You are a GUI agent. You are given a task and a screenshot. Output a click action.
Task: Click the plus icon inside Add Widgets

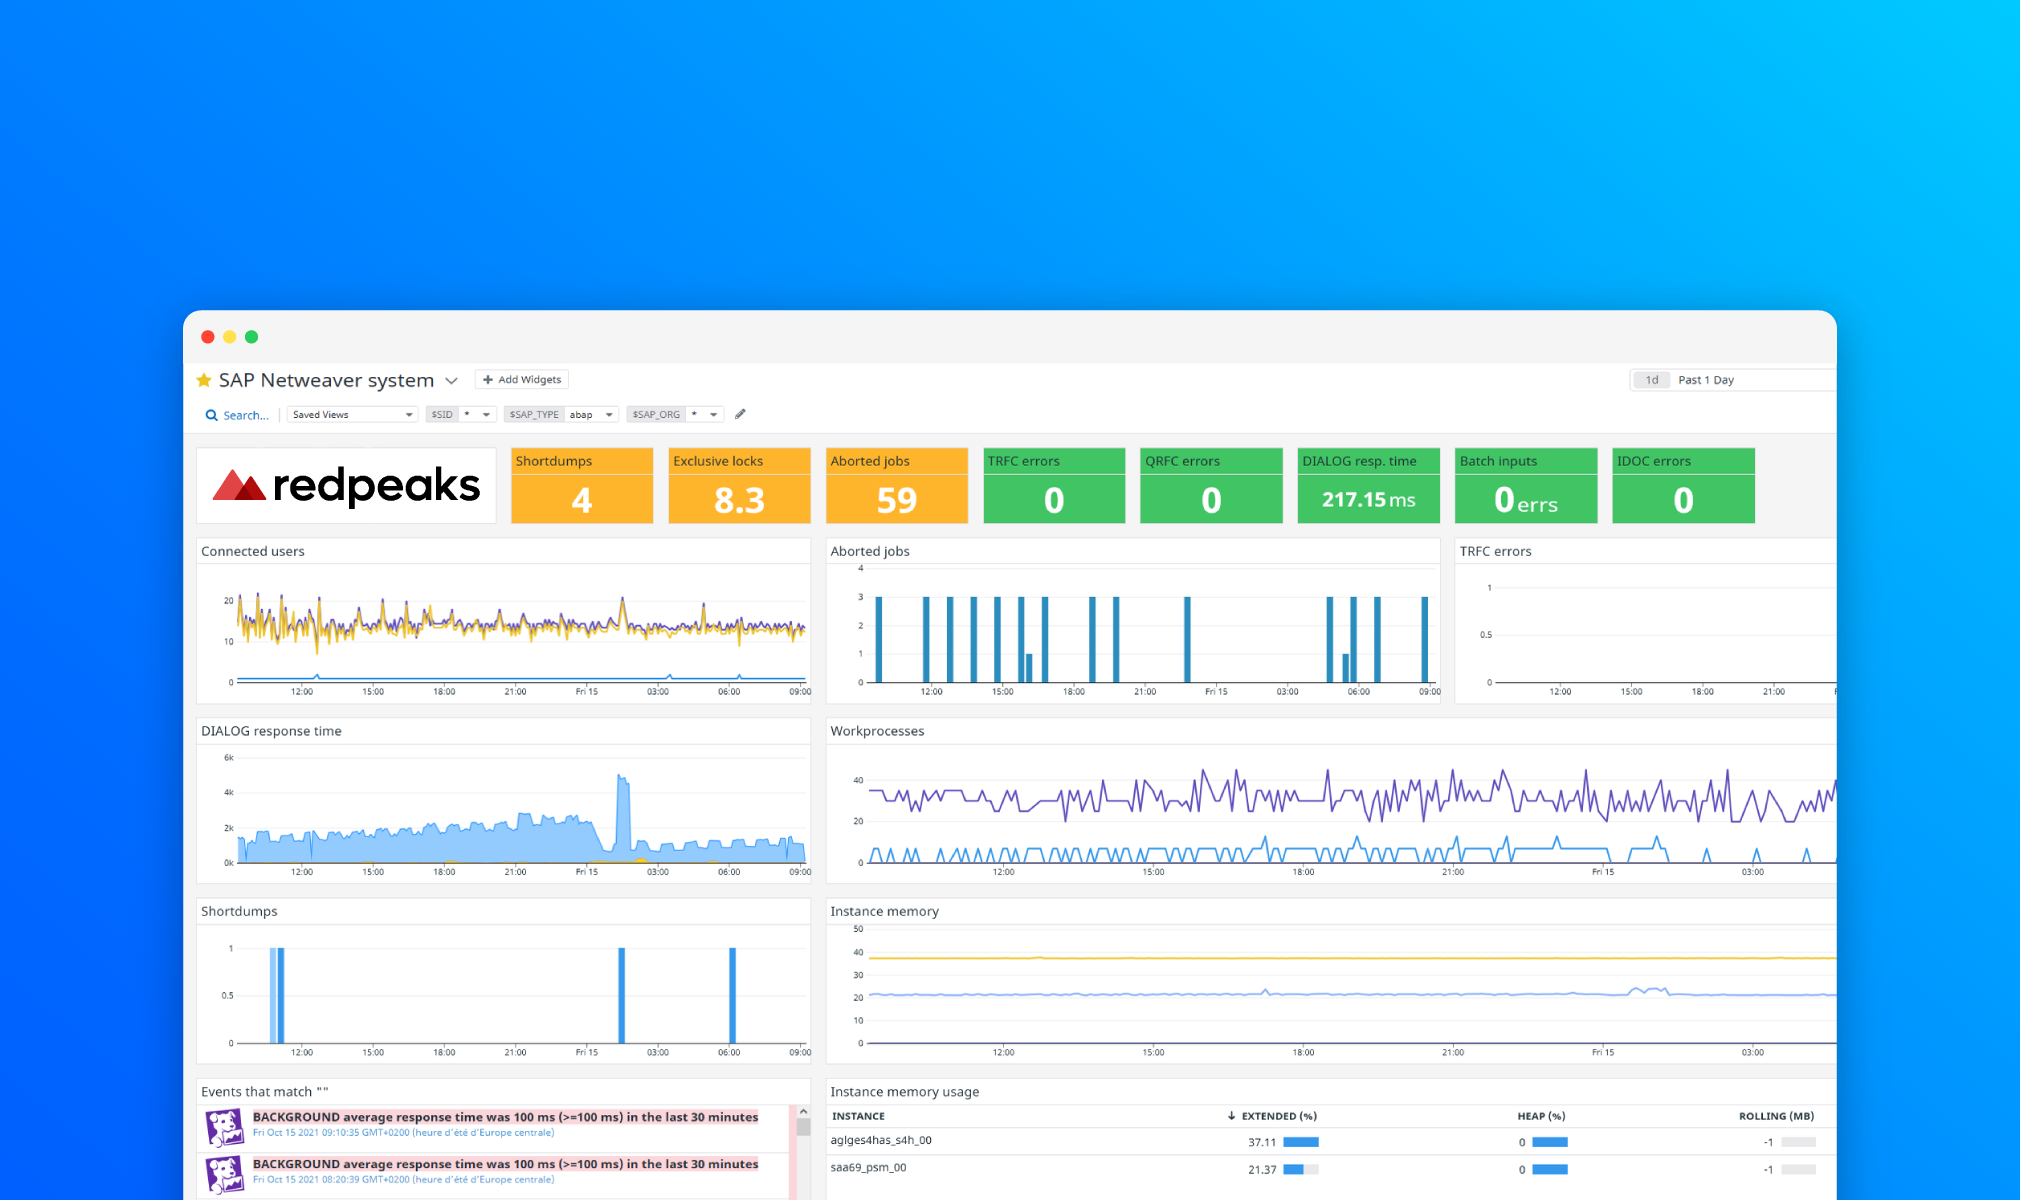[x=489, y=379]
